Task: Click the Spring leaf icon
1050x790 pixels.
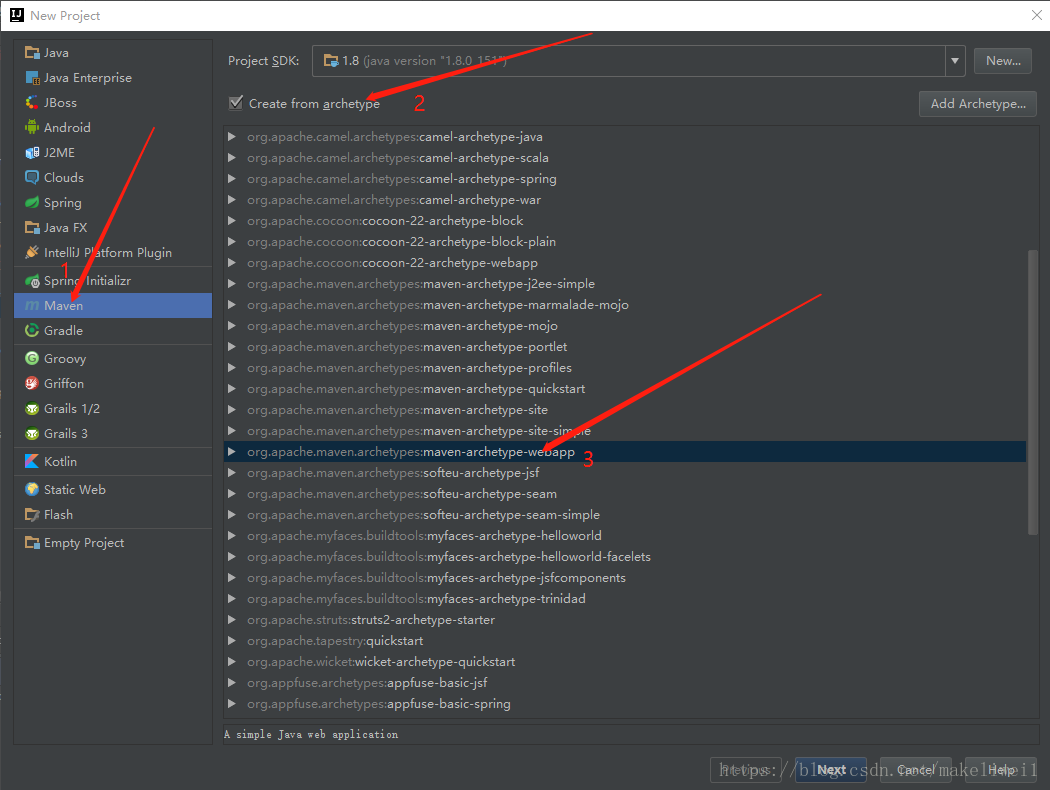Action: (31, 202)
